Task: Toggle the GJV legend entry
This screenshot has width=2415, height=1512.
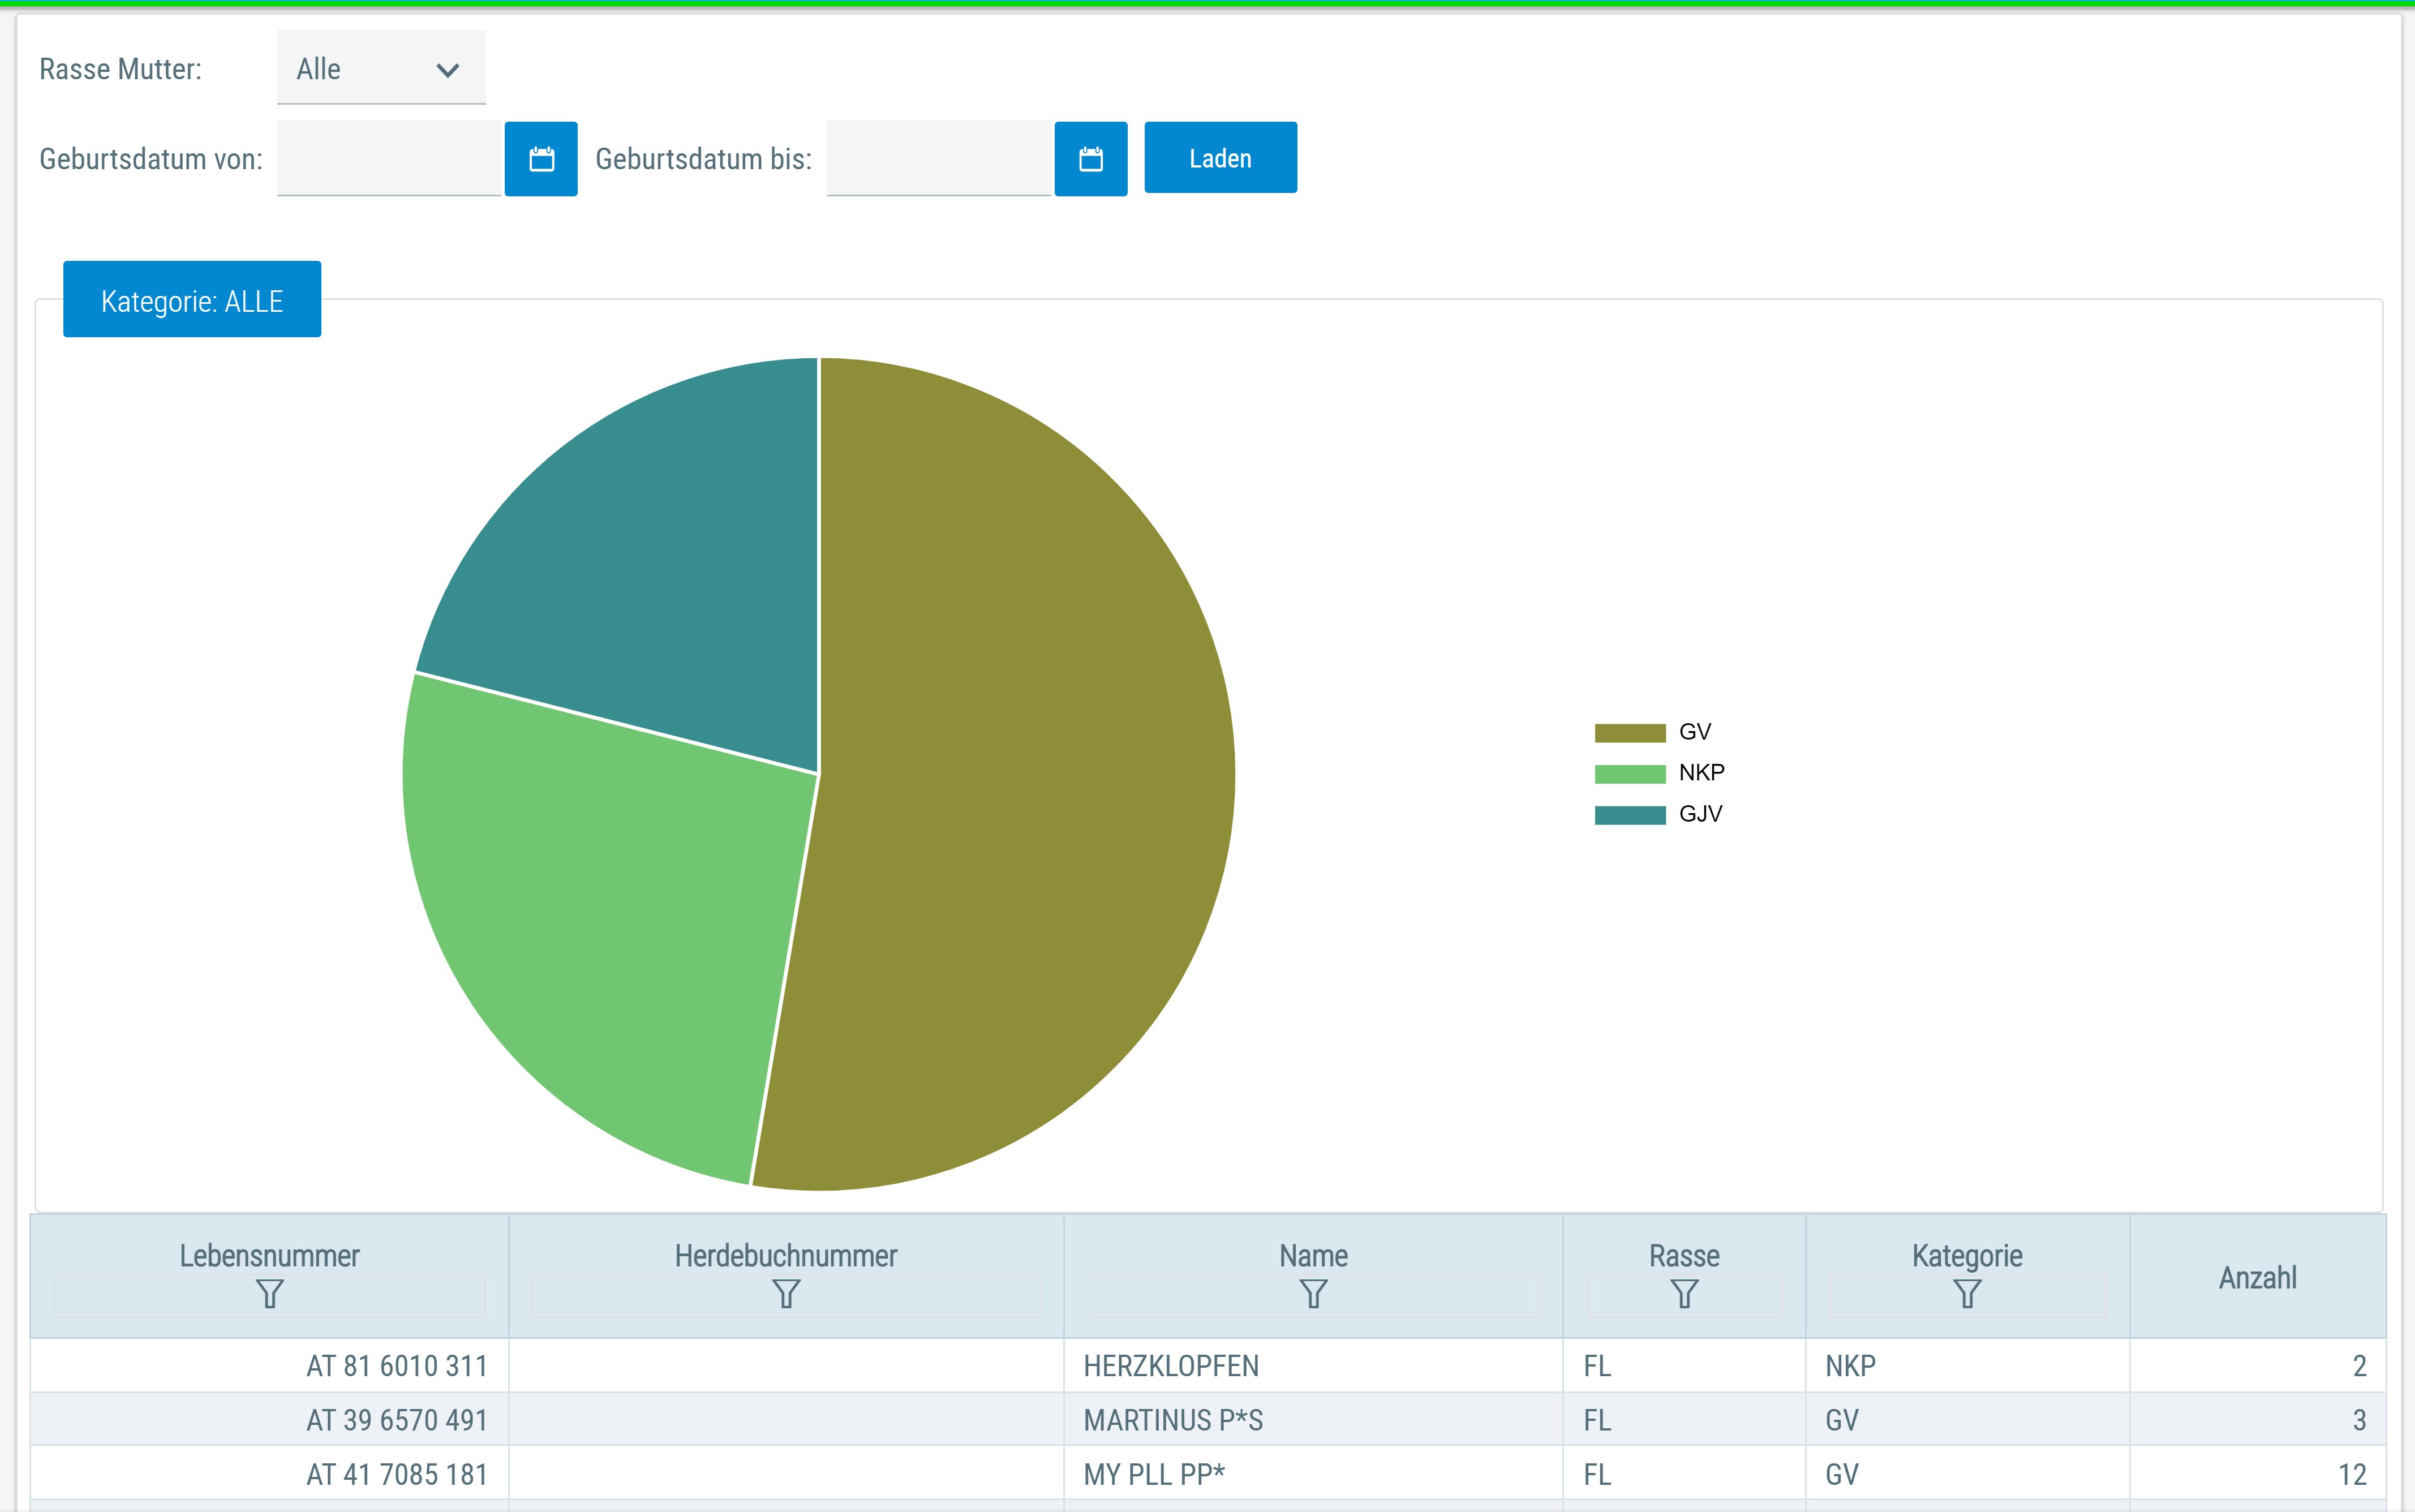Action: click(1659, 814)
